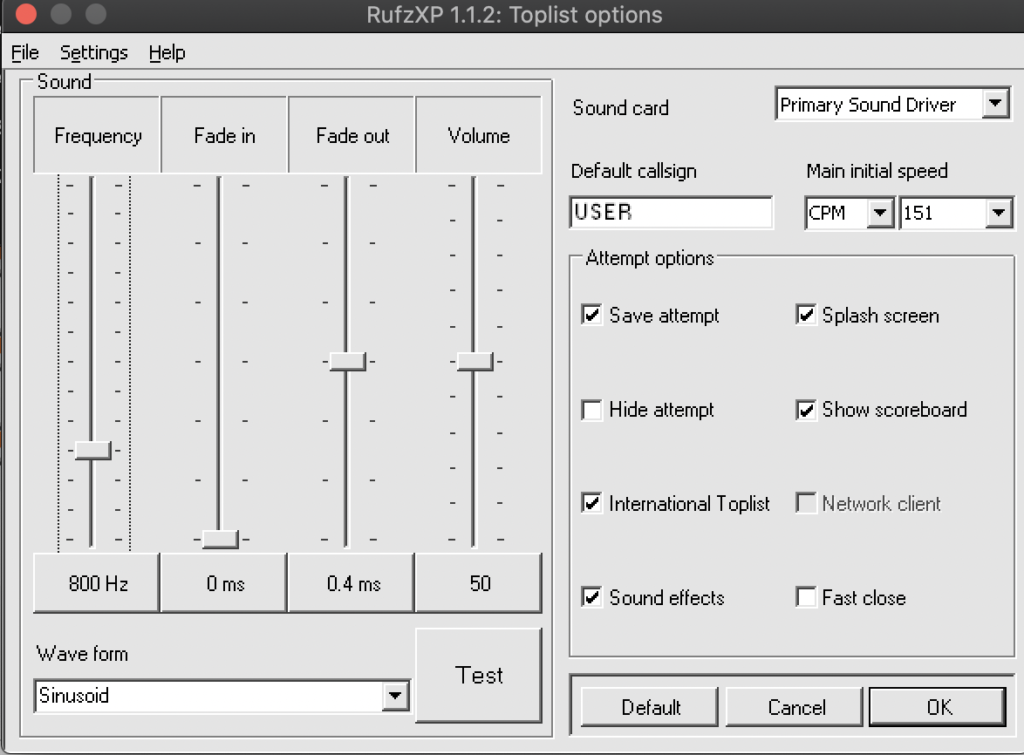Click the Volume slider handle

coord(475,361)
